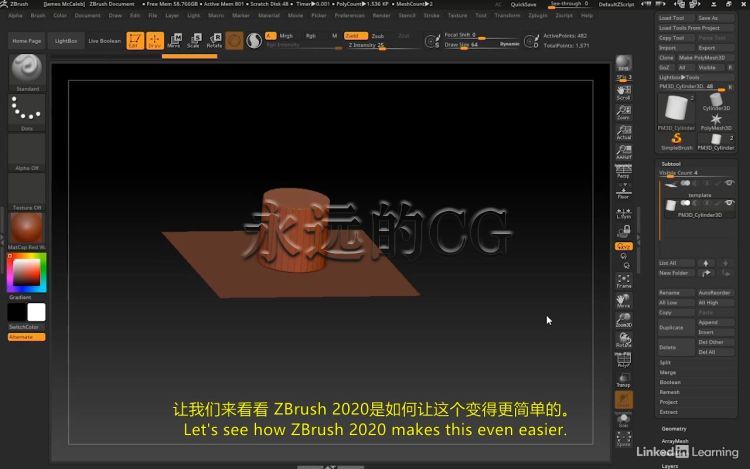Expand the Project section
The image size is (750, 469).
coord(669,402)
